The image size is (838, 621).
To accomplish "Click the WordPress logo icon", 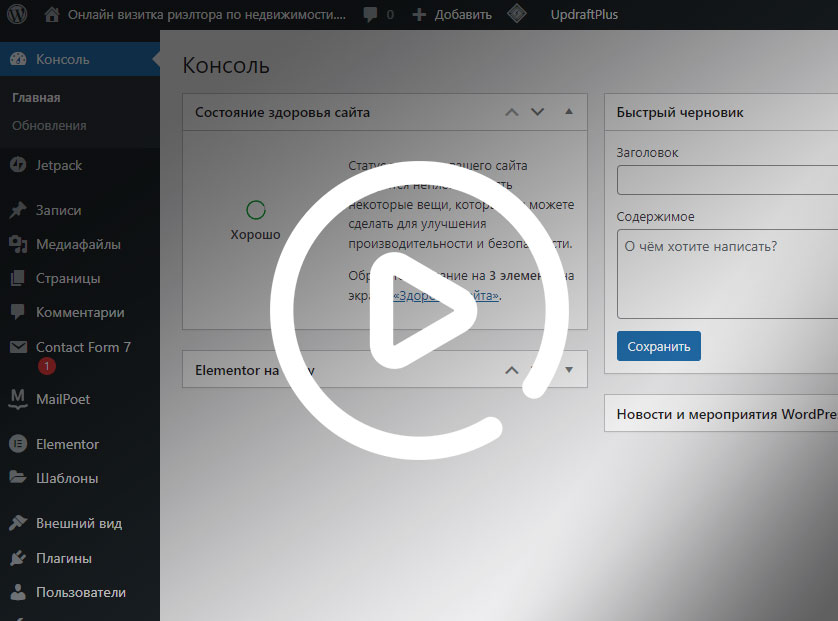I will tap(17, 15).
